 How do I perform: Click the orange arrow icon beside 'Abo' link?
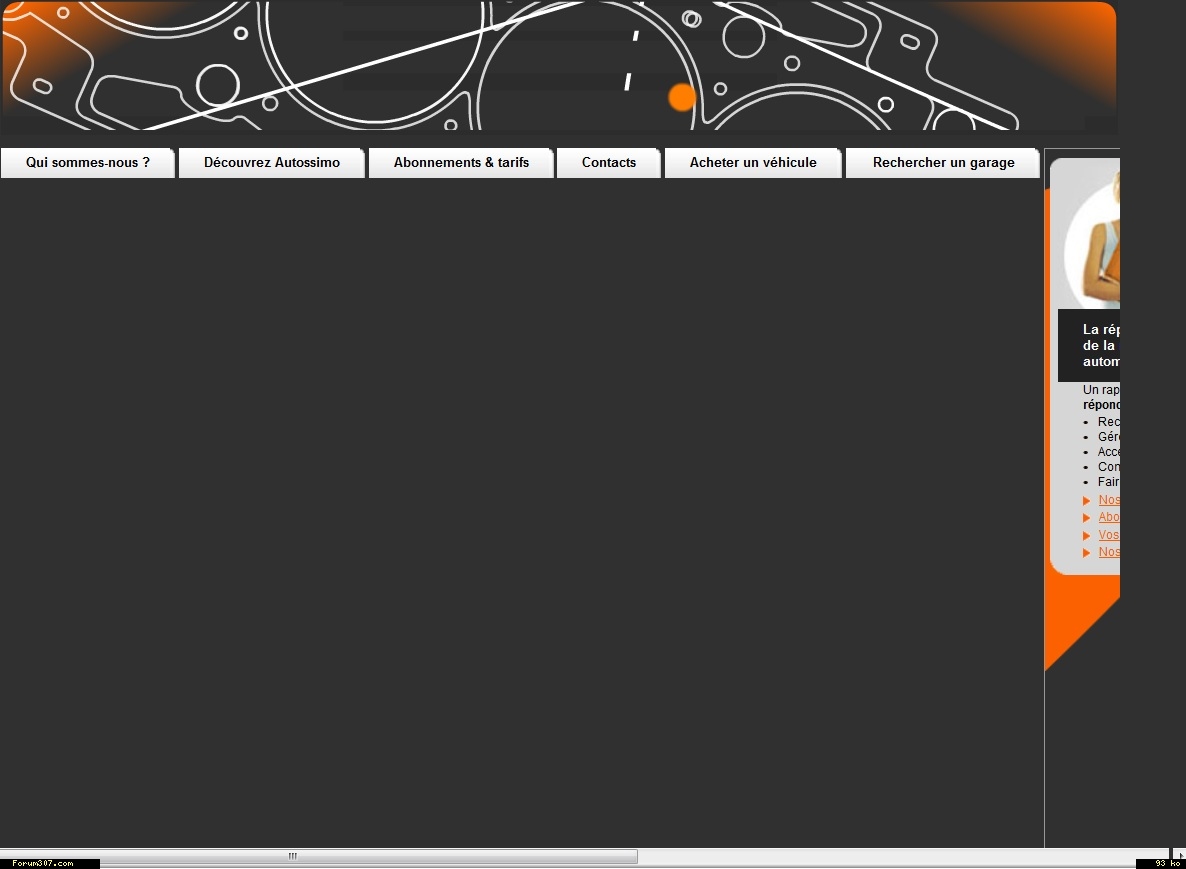pyautogui.click(x=1087, y=518)
